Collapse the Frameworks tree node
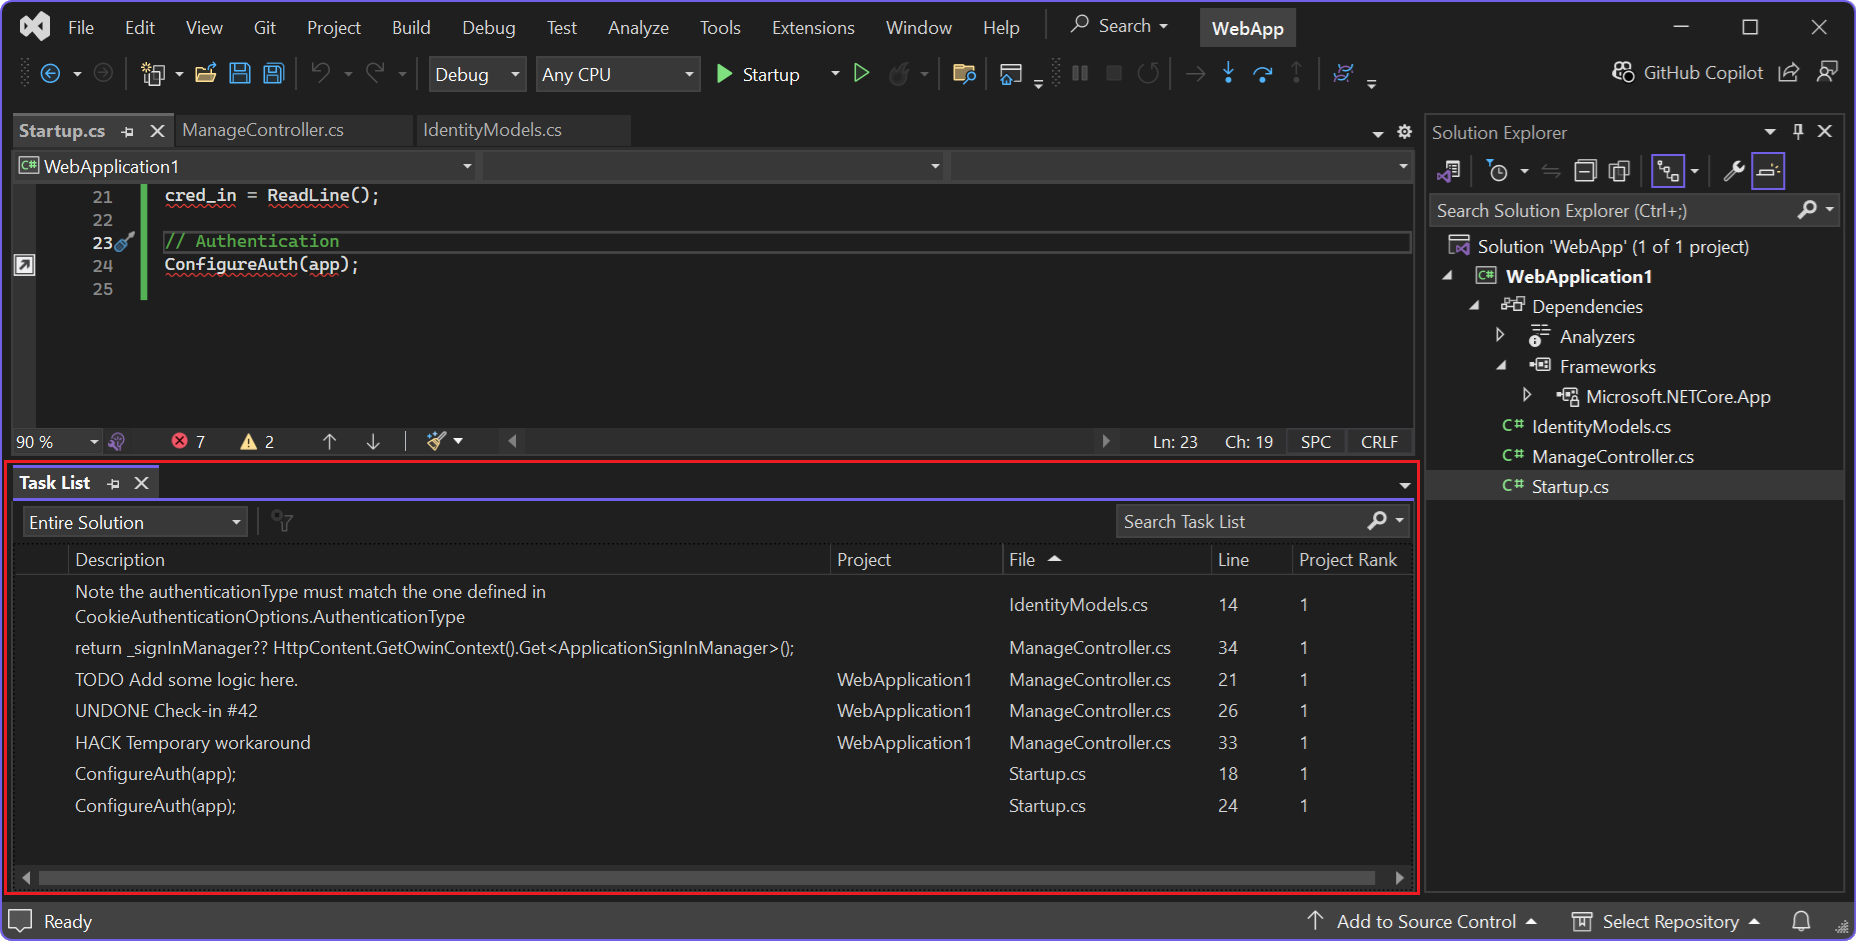Image resolution: width=1856 pixels, height=941 pixels. pos(1501,366)
